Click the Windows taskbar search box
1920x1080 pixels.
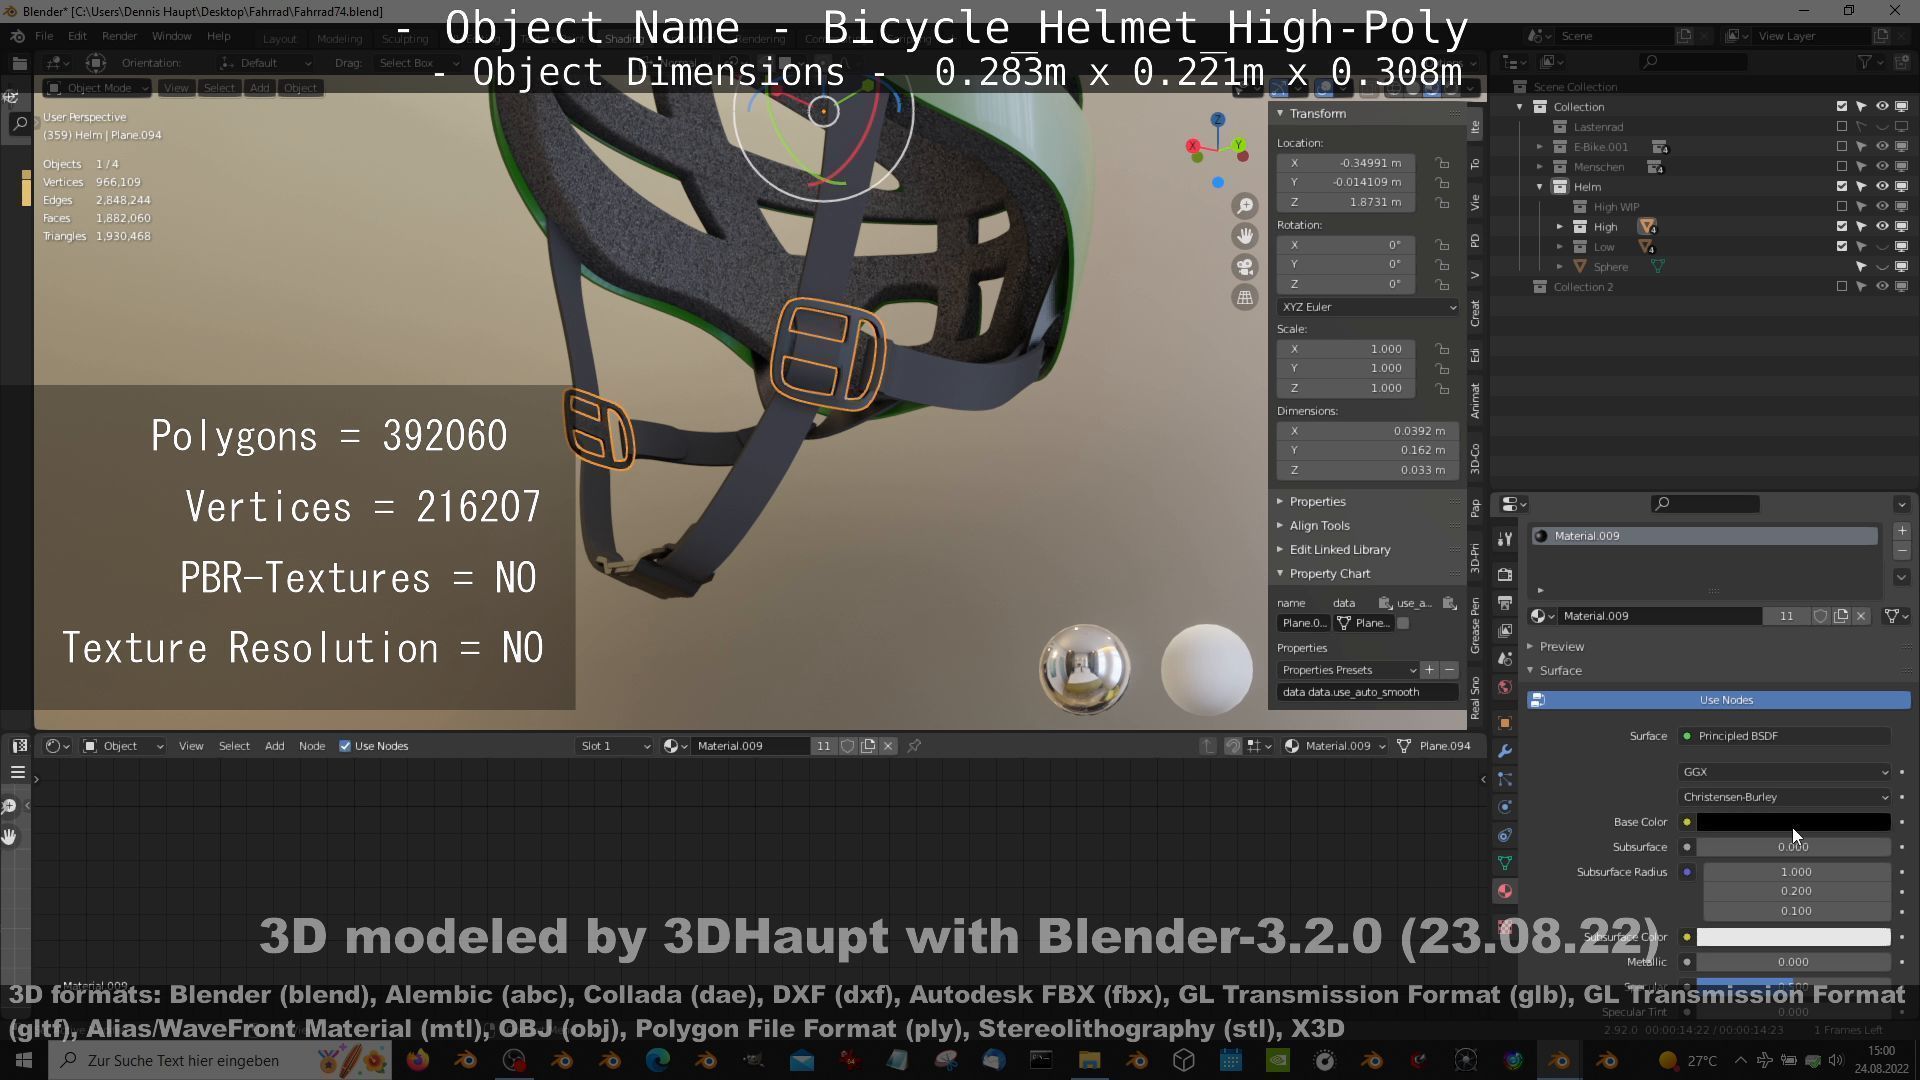pyautogui.click(x=218, y=1060)
